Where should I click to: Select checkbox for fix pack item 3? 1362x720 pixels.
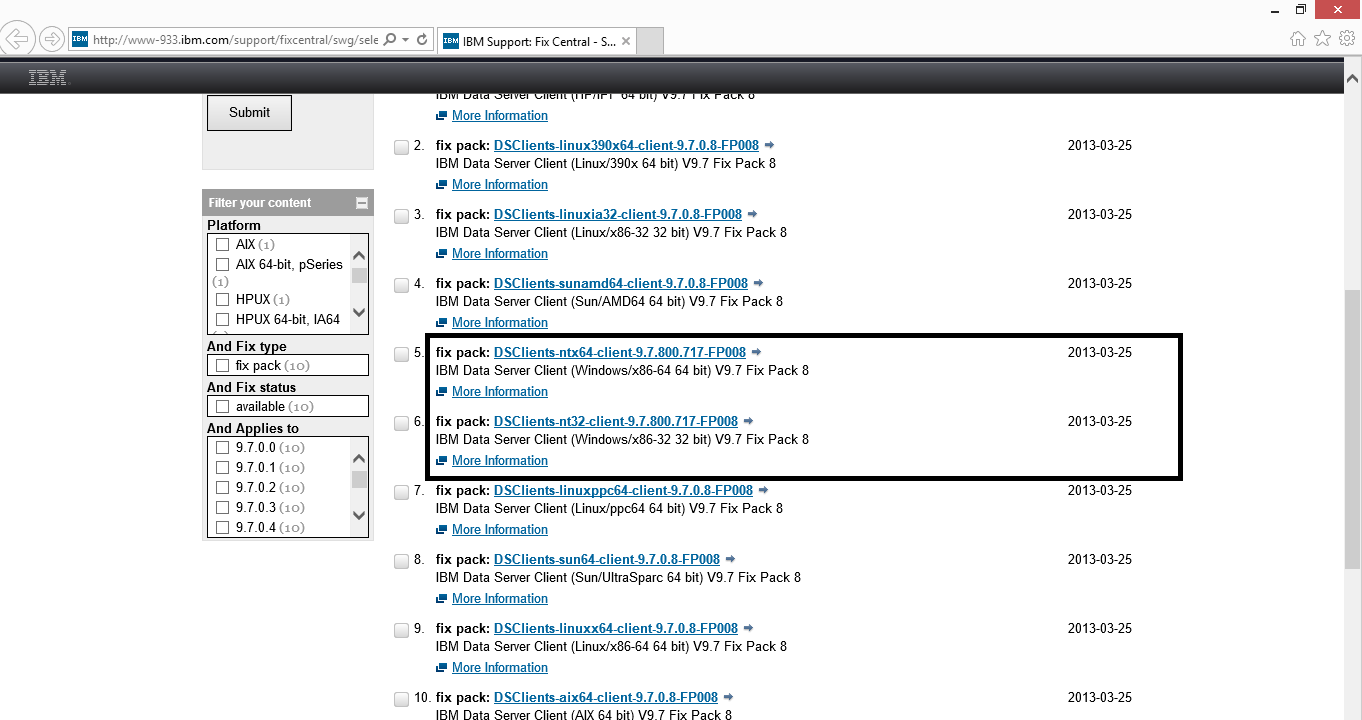[401, 216]
